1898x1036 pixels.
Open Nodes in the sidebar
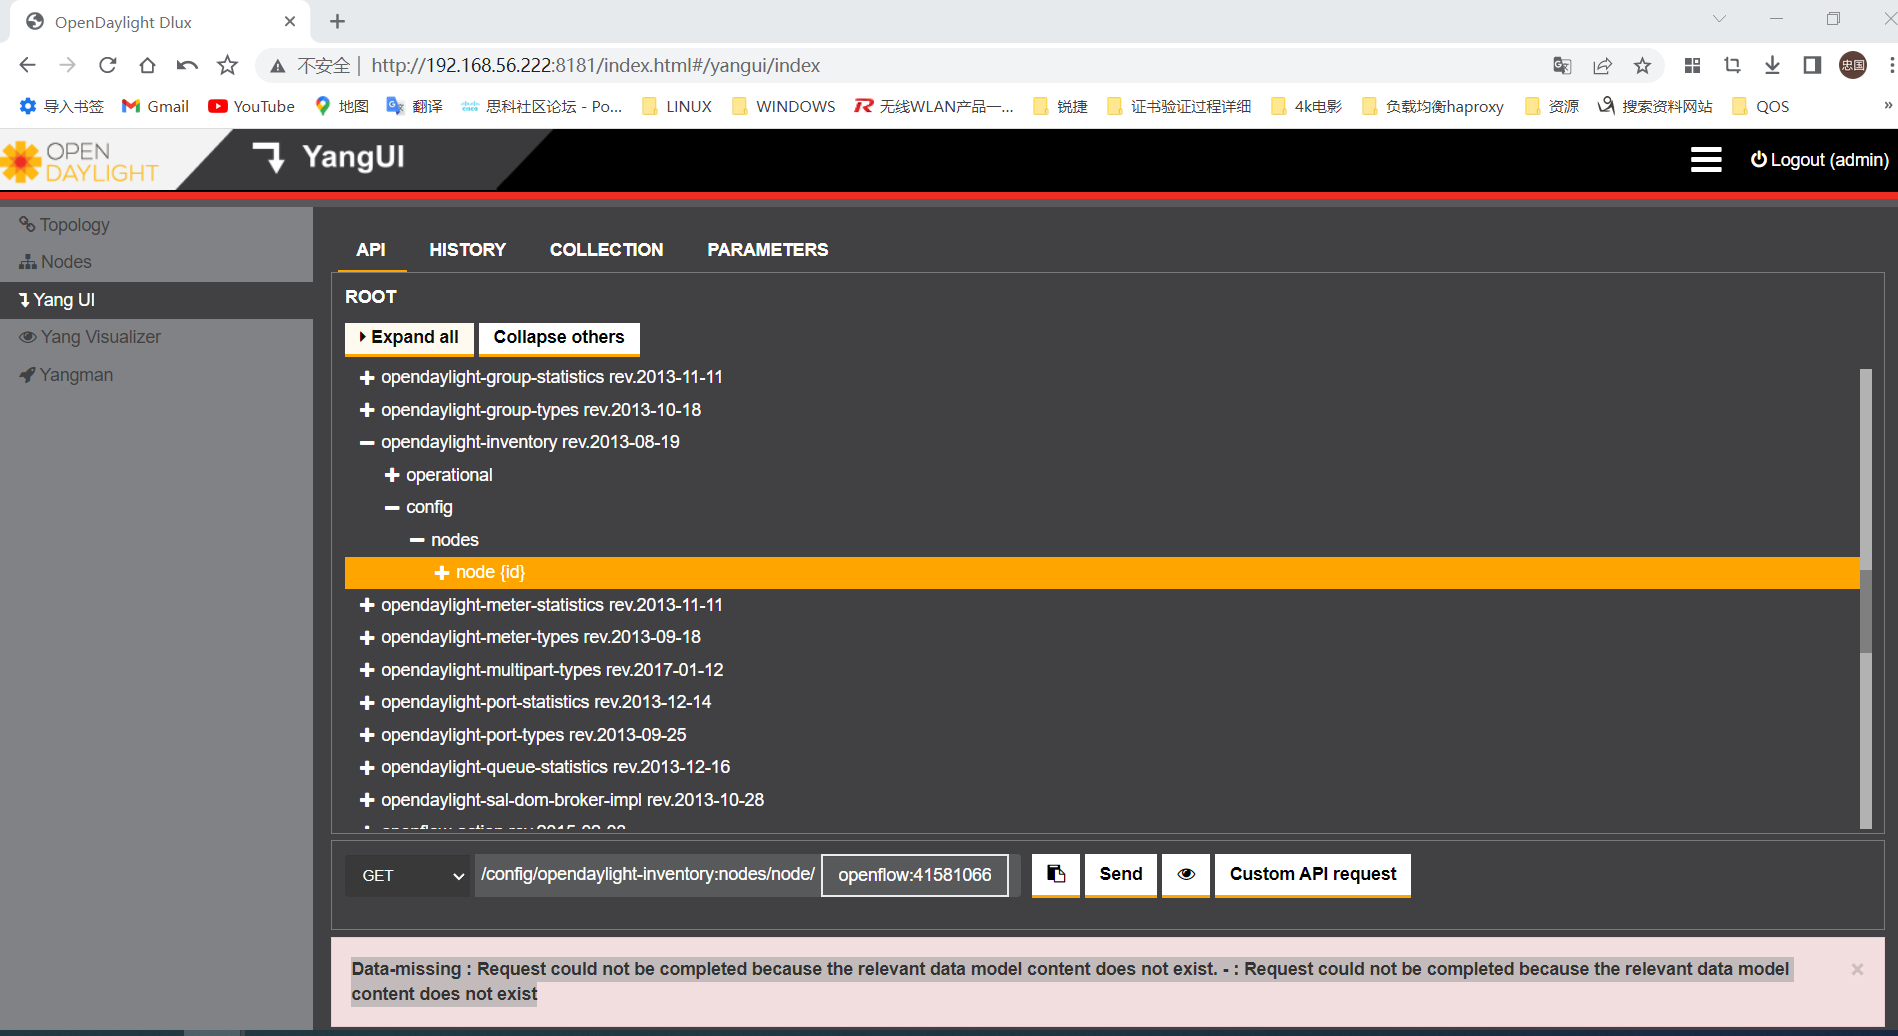(x=56, y=262)
